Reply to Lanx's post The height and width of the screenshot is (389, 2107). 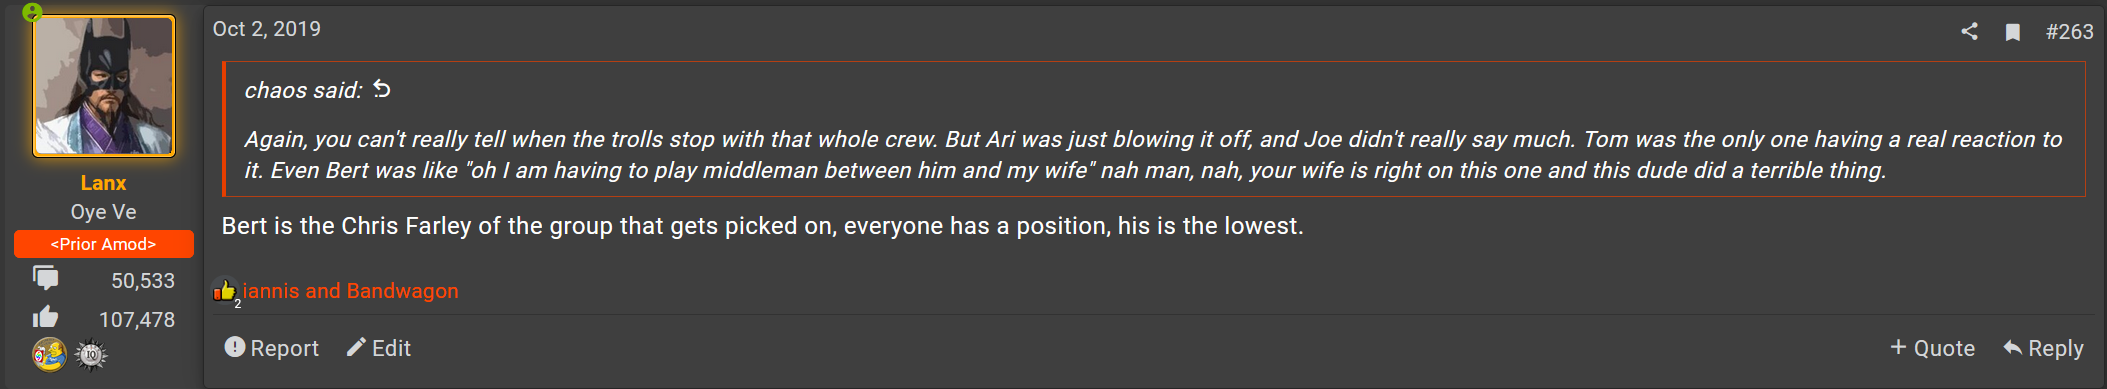[x=2043, y=348]
